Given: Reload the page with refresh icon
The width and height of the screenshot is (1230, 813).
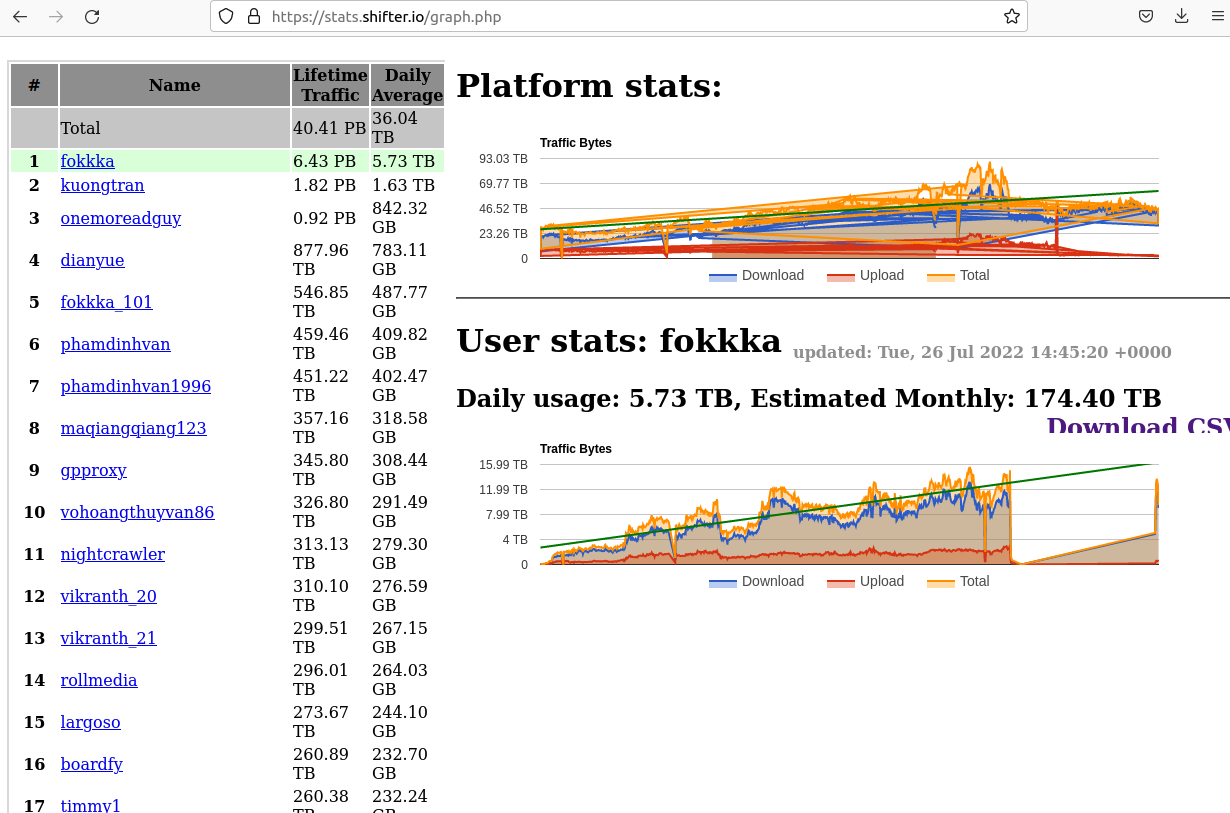Looking at the screenshot, I should click(92, 16).
